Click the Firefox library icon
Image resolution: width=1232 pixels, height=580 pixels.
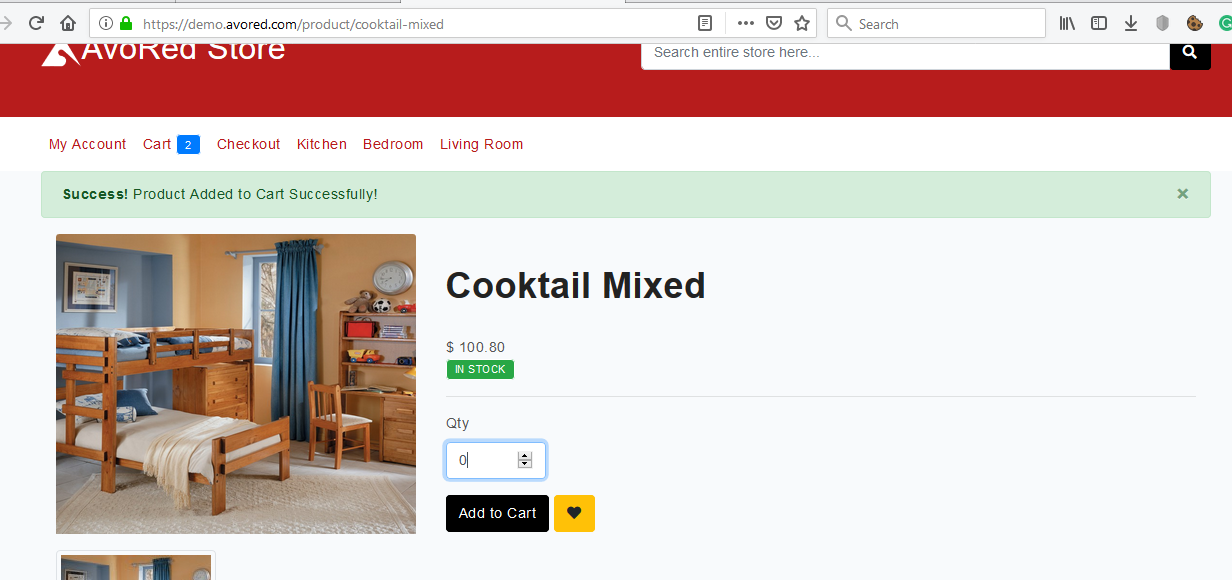[x=1066, y=23]
